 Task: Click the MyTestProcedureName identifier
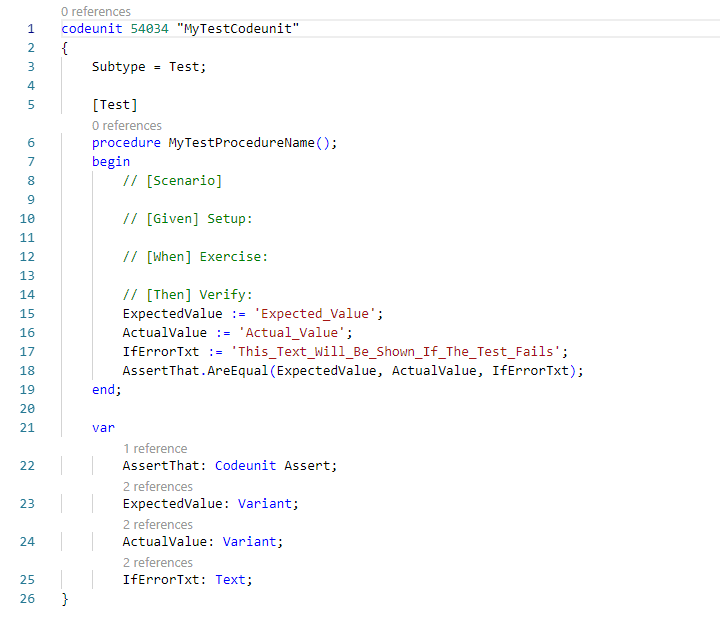pyautogui.click(x=242, y=143)
